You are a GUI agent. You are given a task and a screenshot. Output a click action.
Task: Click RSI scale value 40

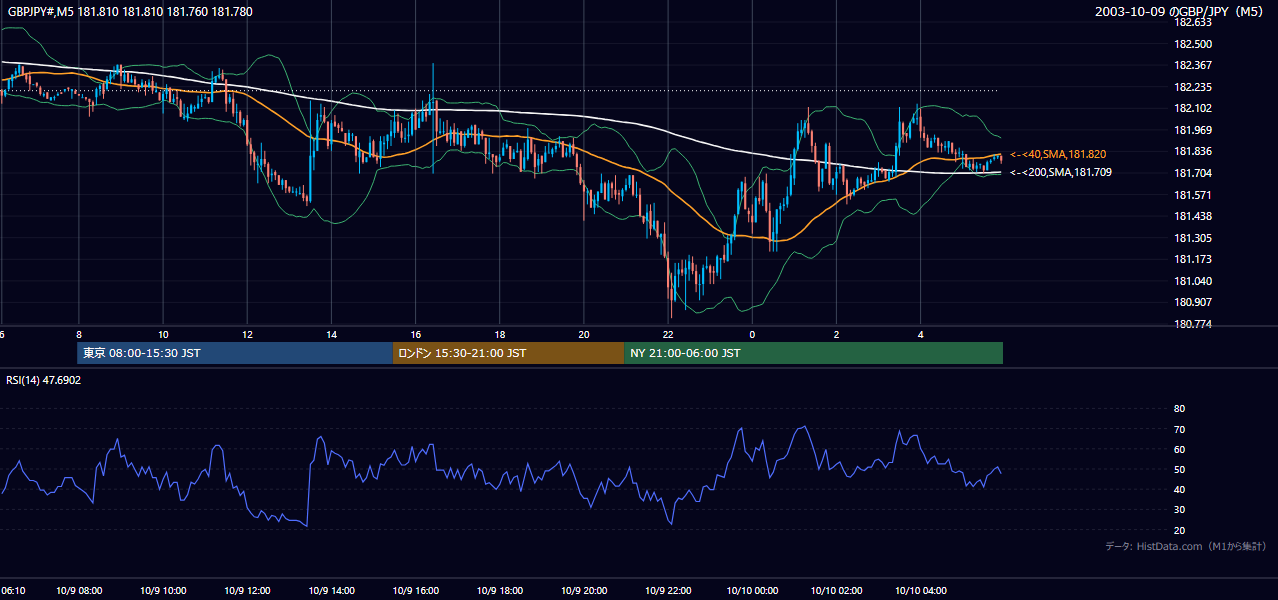(1179, 489)
